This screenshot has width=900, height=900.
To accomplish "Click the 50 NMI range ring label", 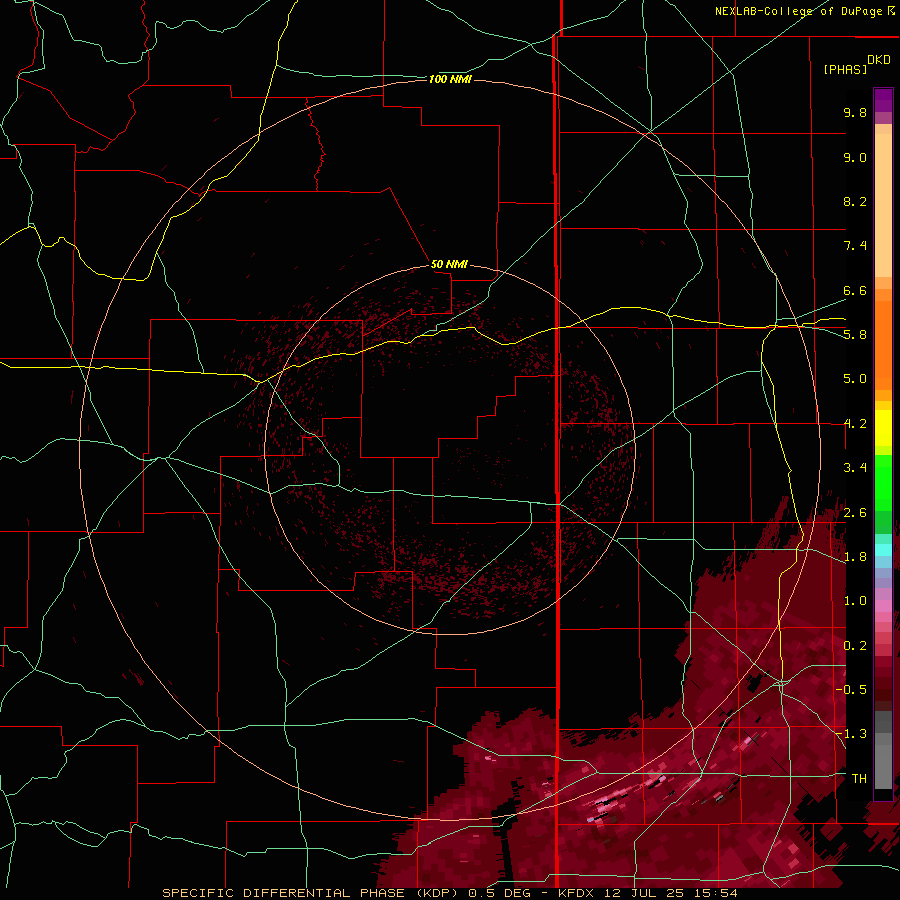I will [449, 264].
